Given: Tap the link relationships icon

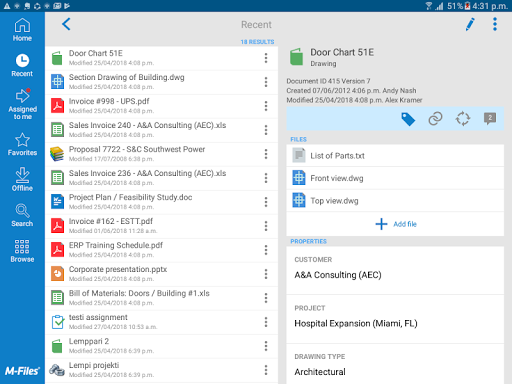Looking at the screenshot, I should point(435,119).
